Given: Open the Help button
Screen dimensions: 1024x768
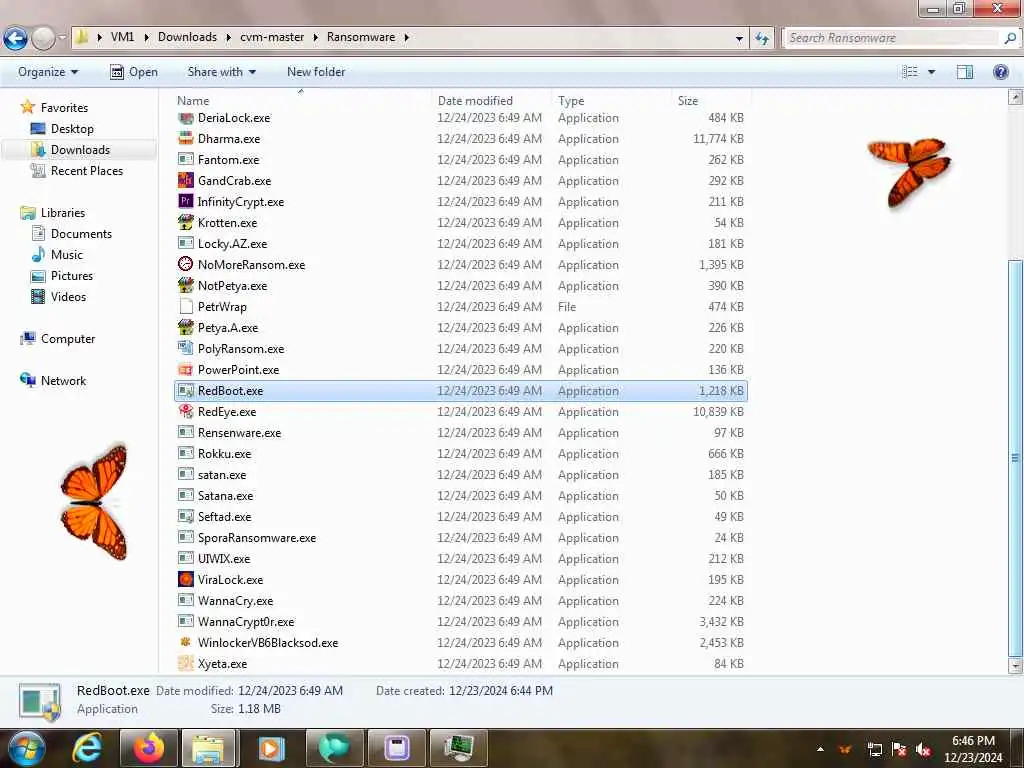Looking at the screenshot, I should (x=1000, y=72).
